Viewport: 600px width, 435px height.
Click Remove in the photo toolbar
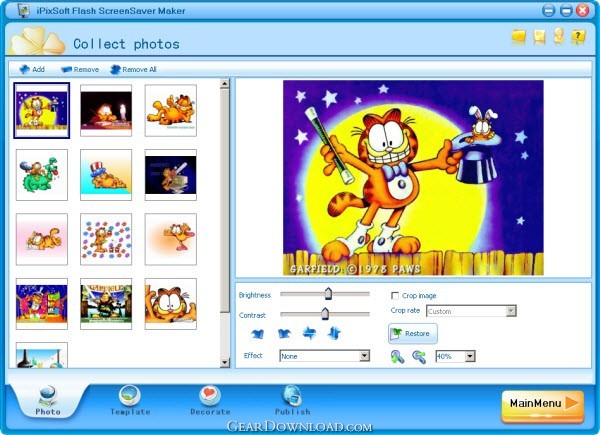point(80,69)
